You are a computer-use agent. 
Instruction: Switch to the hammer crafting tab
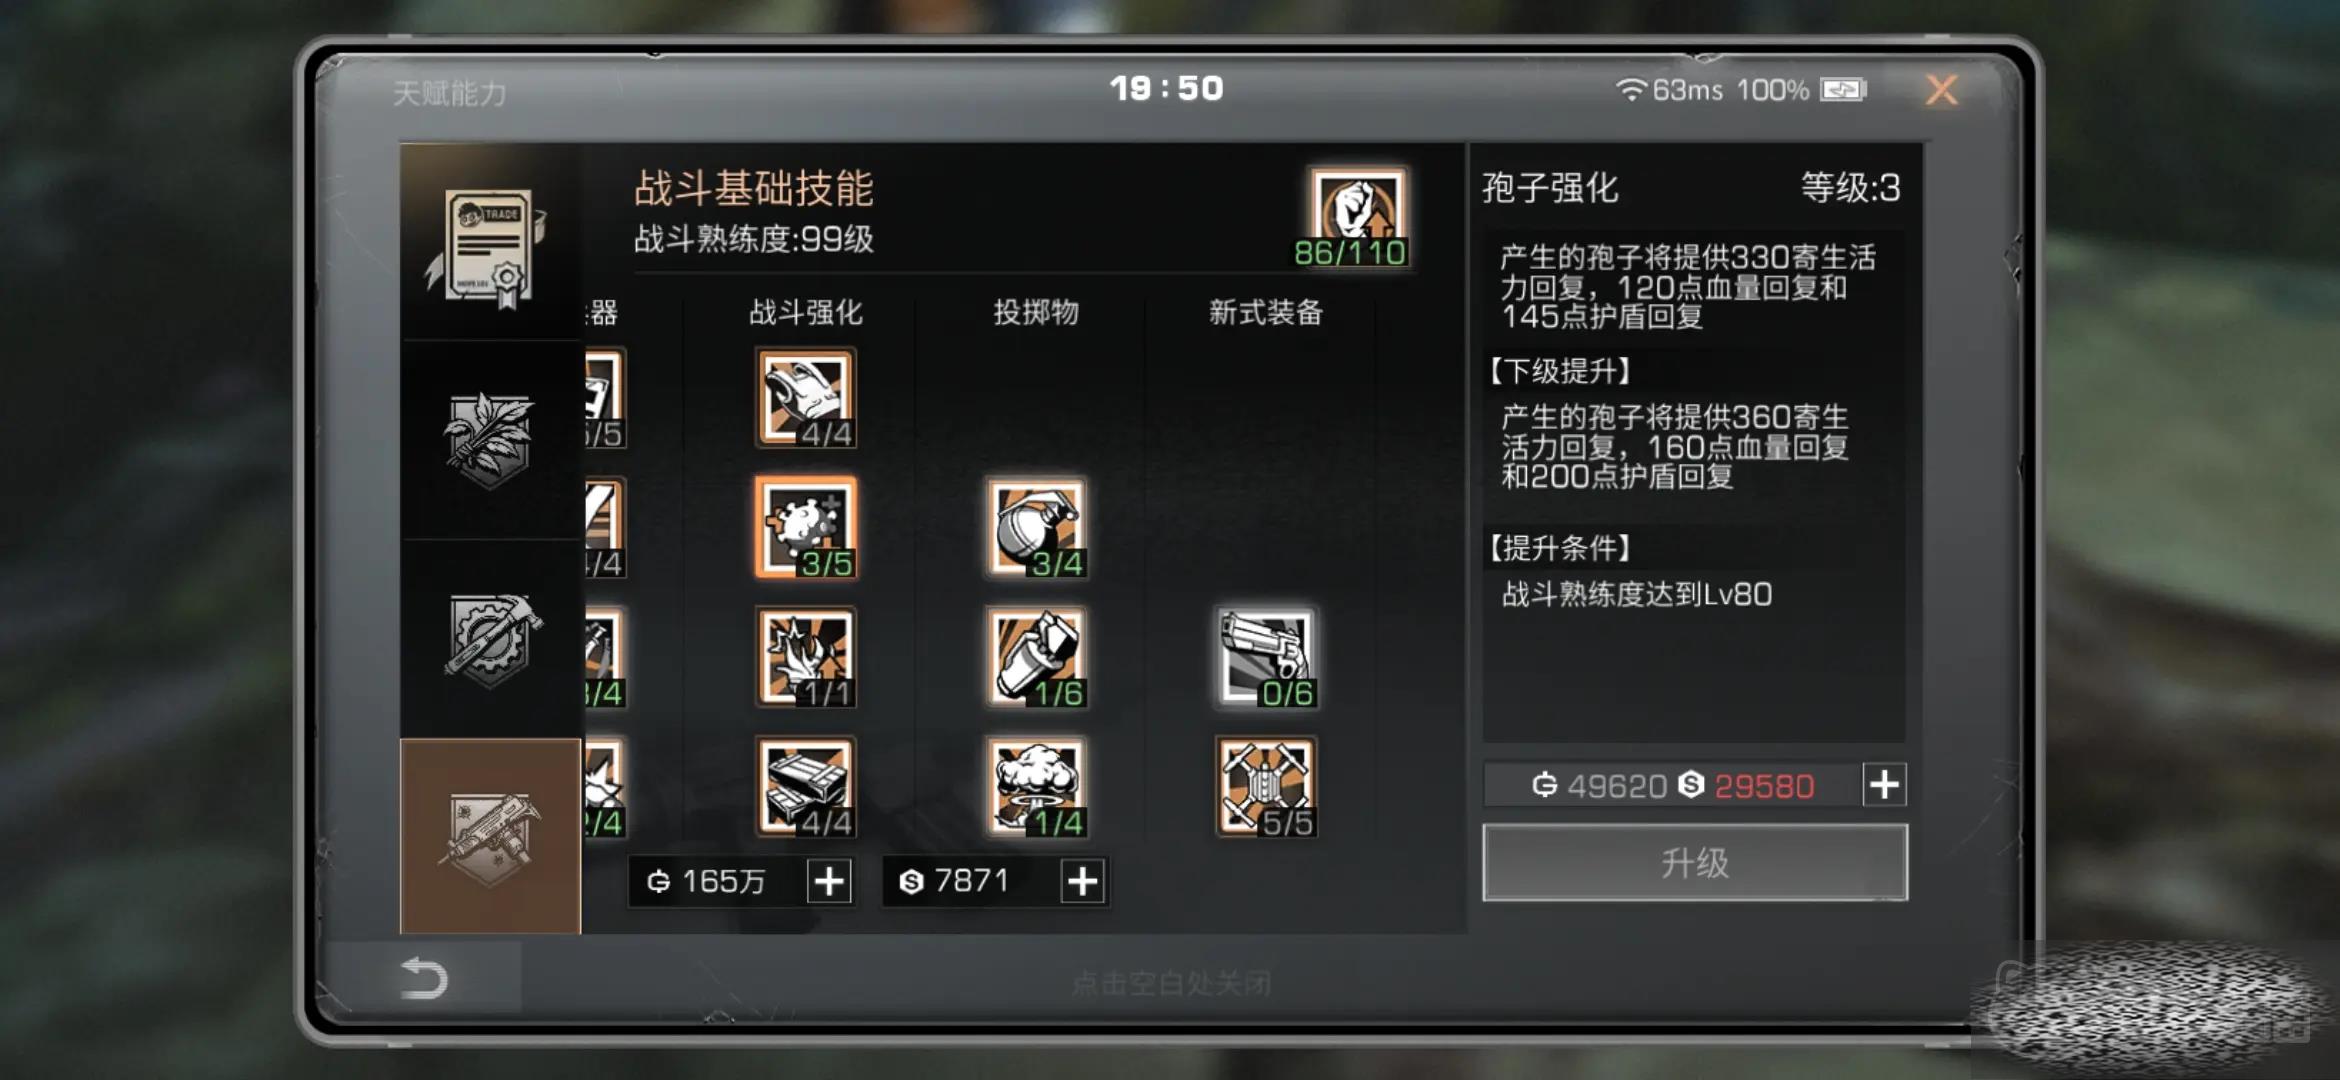click(490, 640)
